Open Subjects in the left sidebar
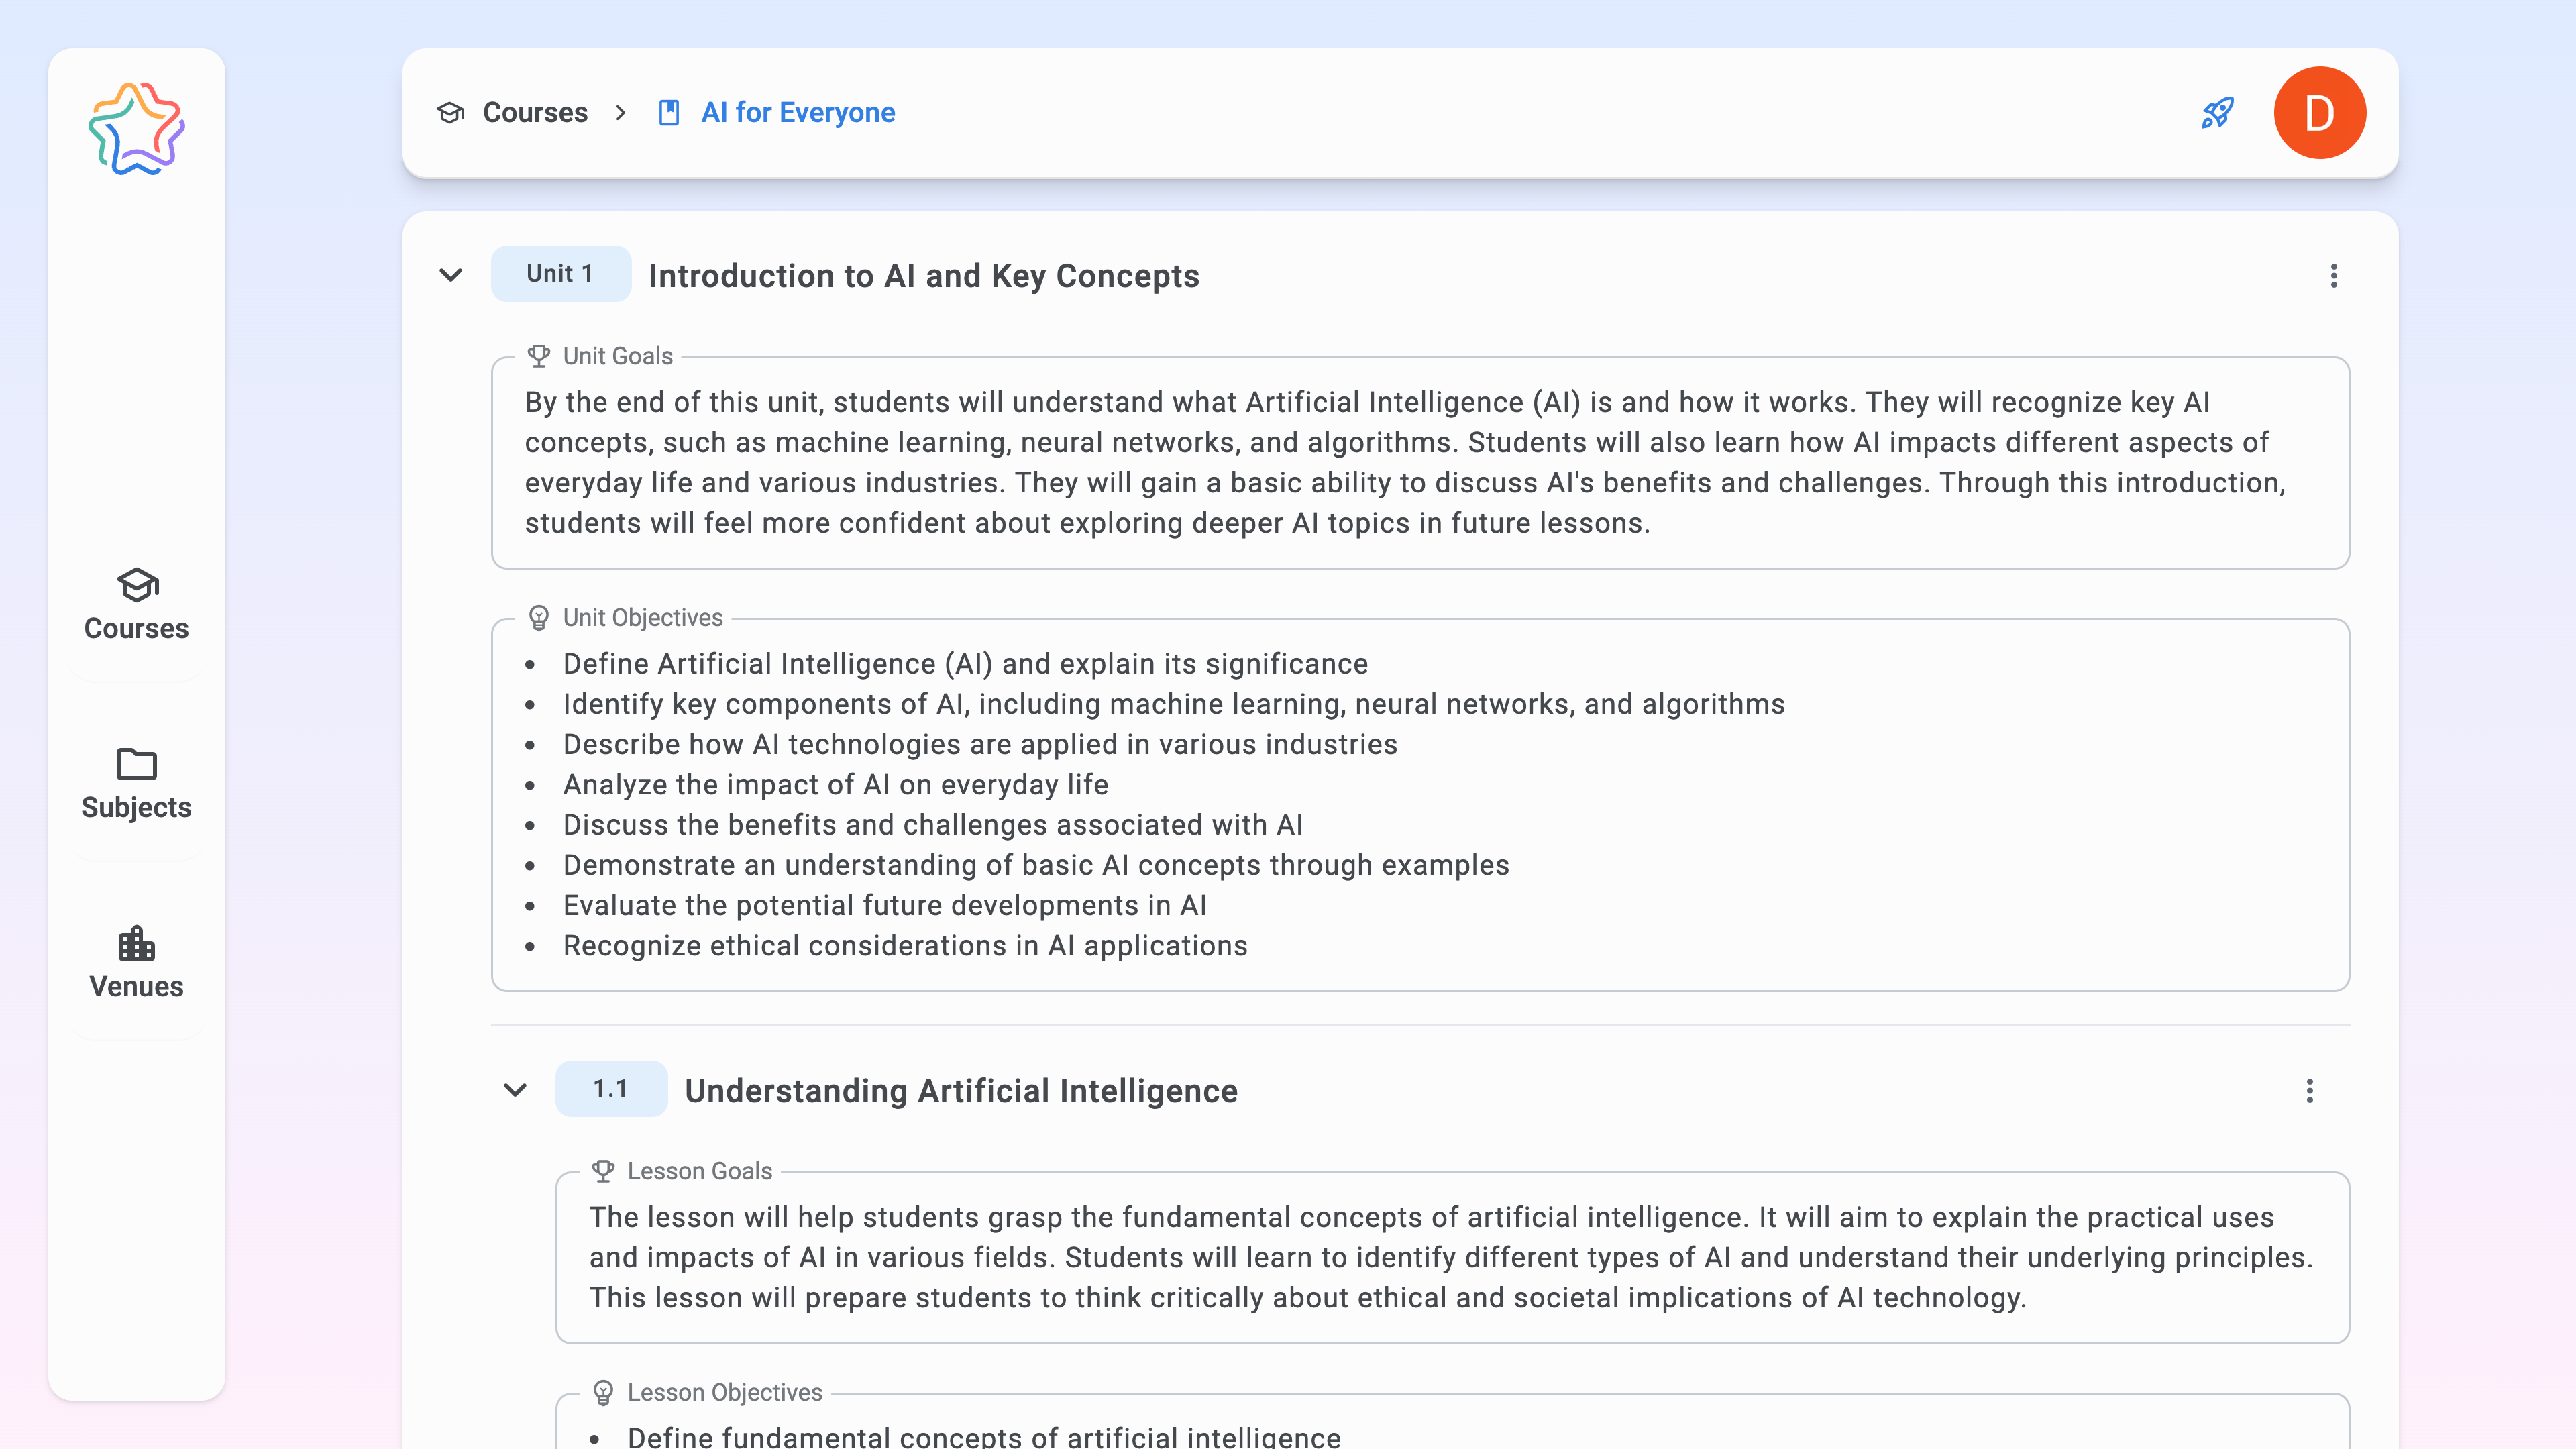2576x1449 pixels. (x=136, y=784)
